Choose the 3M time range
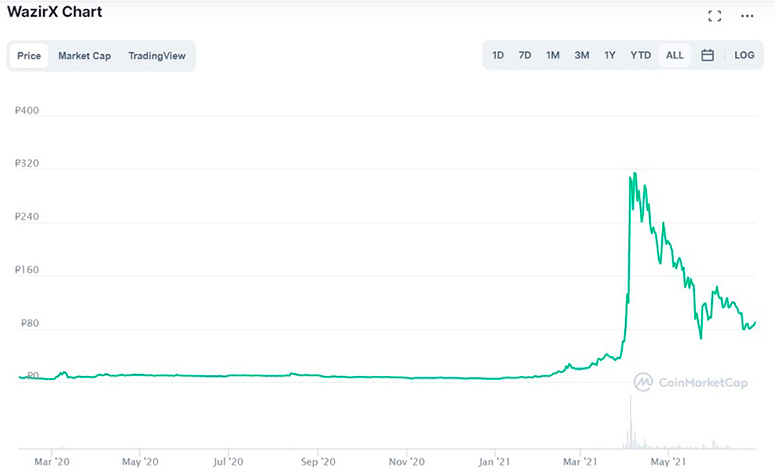The width and height of the screenshot is (775, 475). (x=582, y=56)
